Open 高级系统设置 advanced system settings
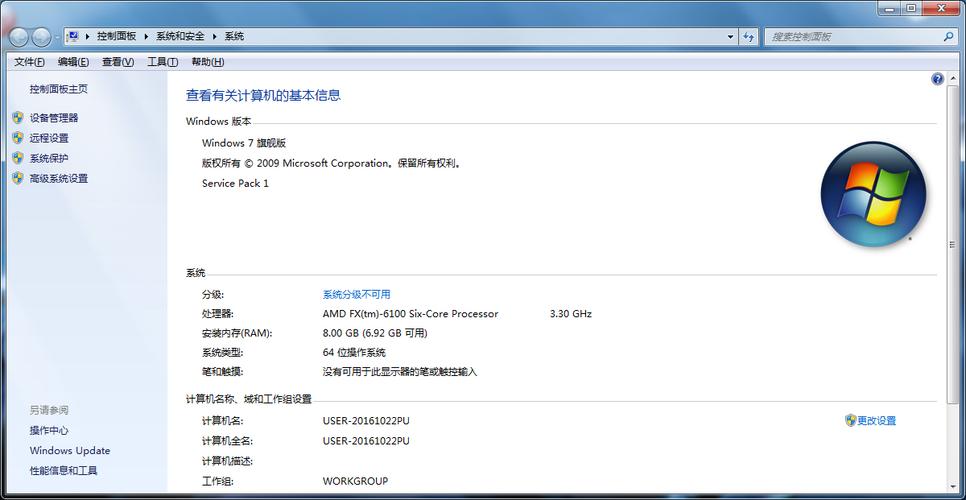966x500 pixels. click(59, 179)
